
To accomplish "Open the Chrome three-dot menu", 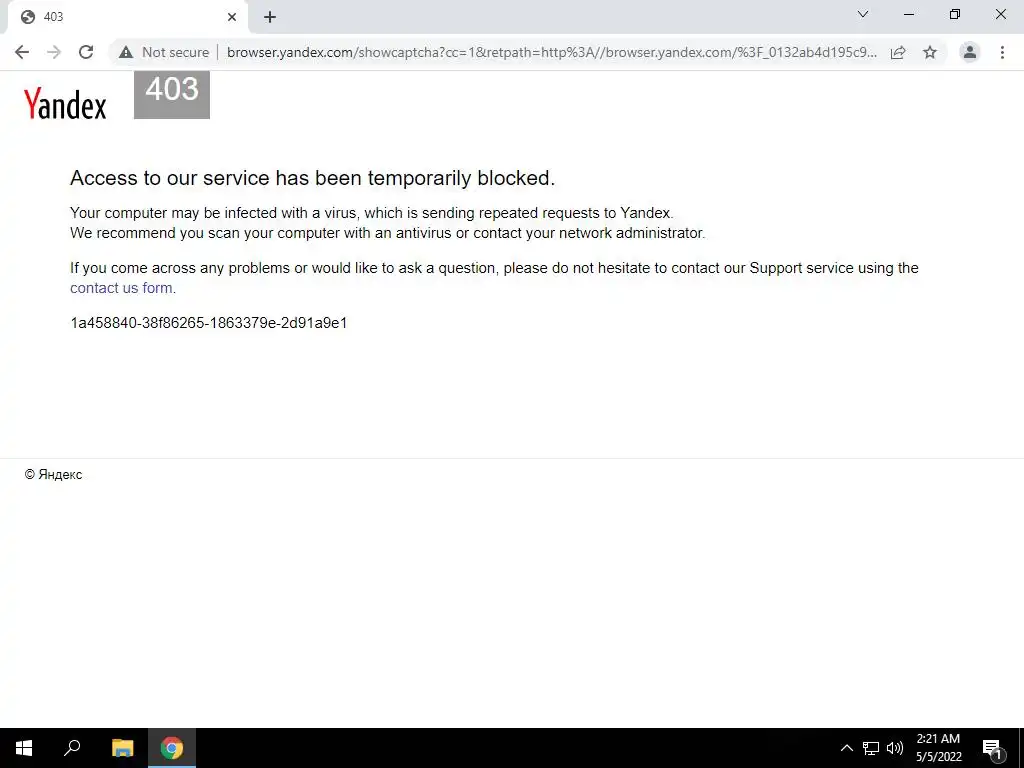I will tap(1002, 52).
